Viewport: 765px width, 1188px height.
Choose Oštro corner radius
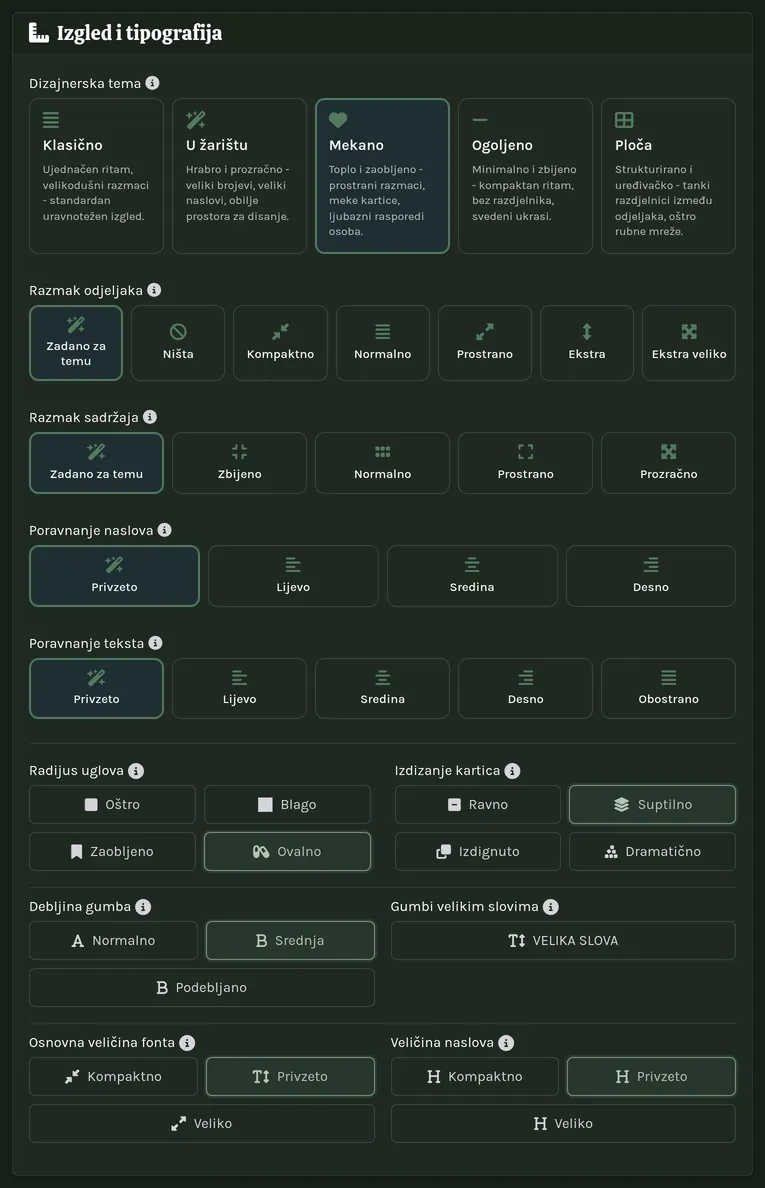pos(112,805)
